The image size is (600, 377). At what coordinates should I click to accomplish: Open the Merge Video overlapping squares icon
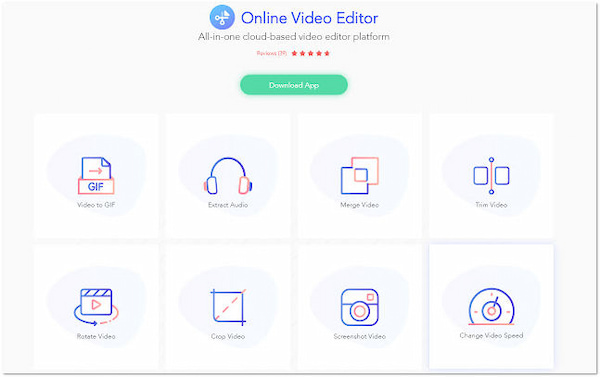(359, 175)
